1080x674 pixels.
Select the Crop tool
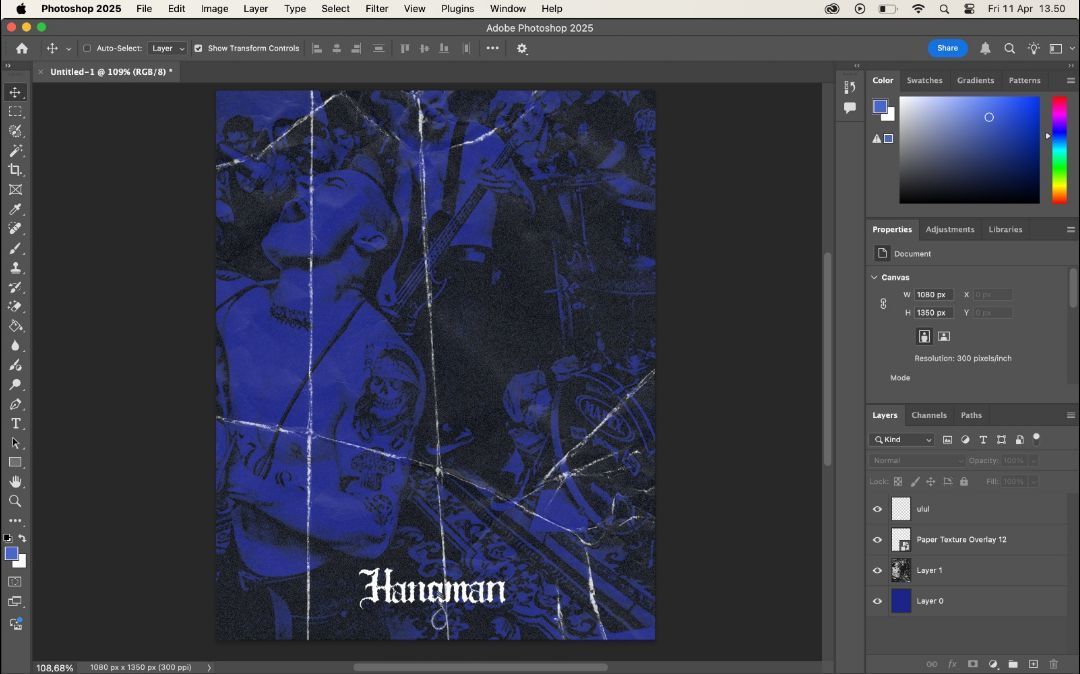(x=15, y=170)
